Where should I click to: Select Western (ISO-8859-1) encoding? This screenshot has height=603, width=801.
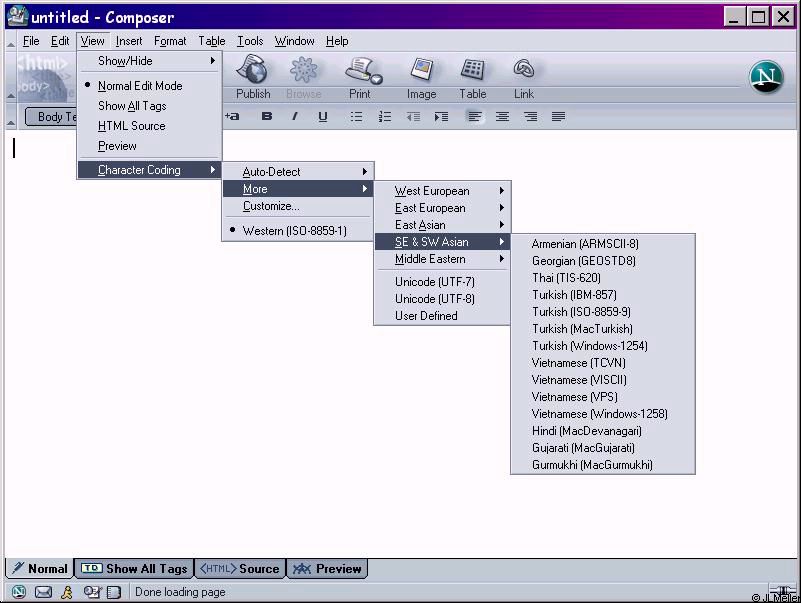[297, 231]
